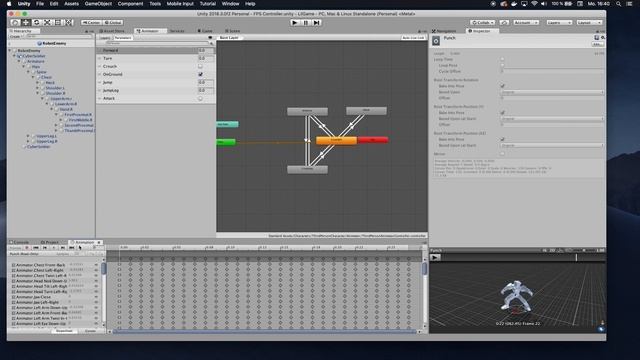This screenshot has width=640, height=360.
Task: Start Play mode with the Play button
Action: tap(295, 23)
